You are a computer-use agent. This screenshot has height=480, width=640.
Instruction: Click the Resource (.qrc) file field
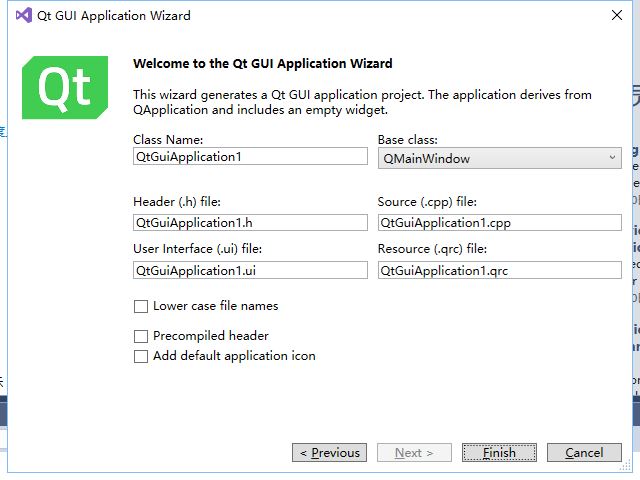(x=499, y=270)
